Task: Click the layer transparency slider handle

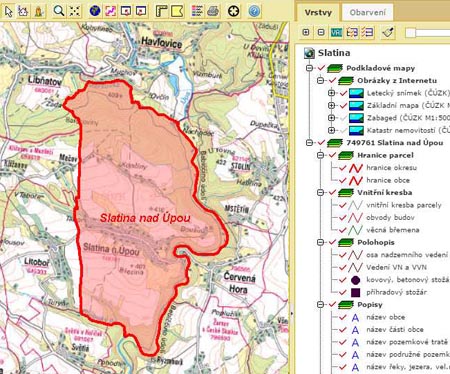Action: [411, 33]
